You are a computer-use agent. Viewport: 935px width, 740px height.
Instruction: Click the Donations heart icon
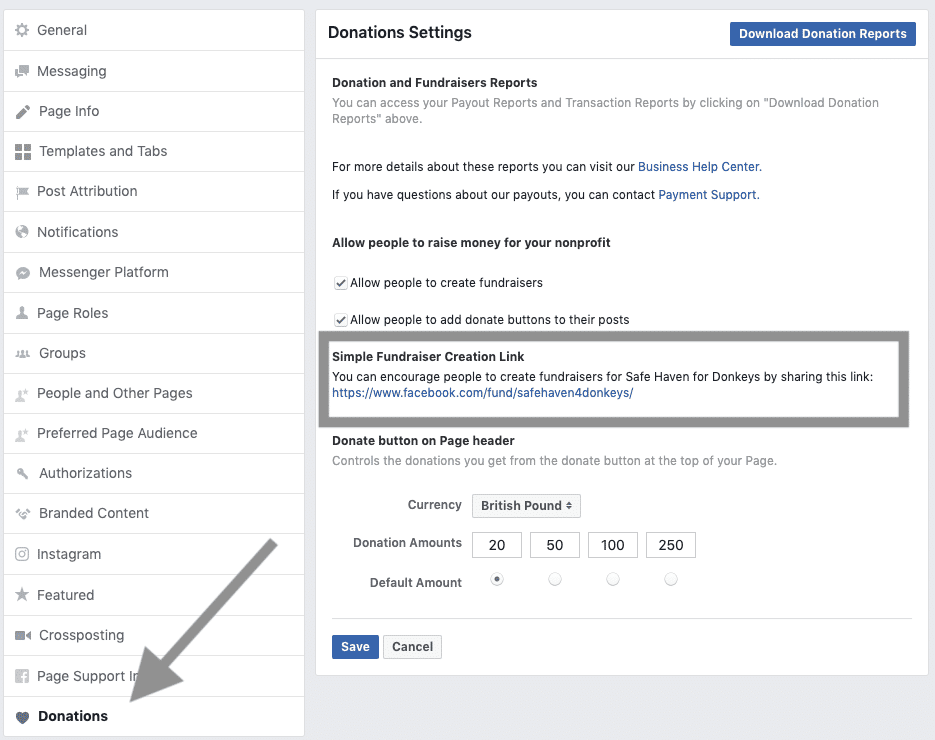(x=23, y=717)
